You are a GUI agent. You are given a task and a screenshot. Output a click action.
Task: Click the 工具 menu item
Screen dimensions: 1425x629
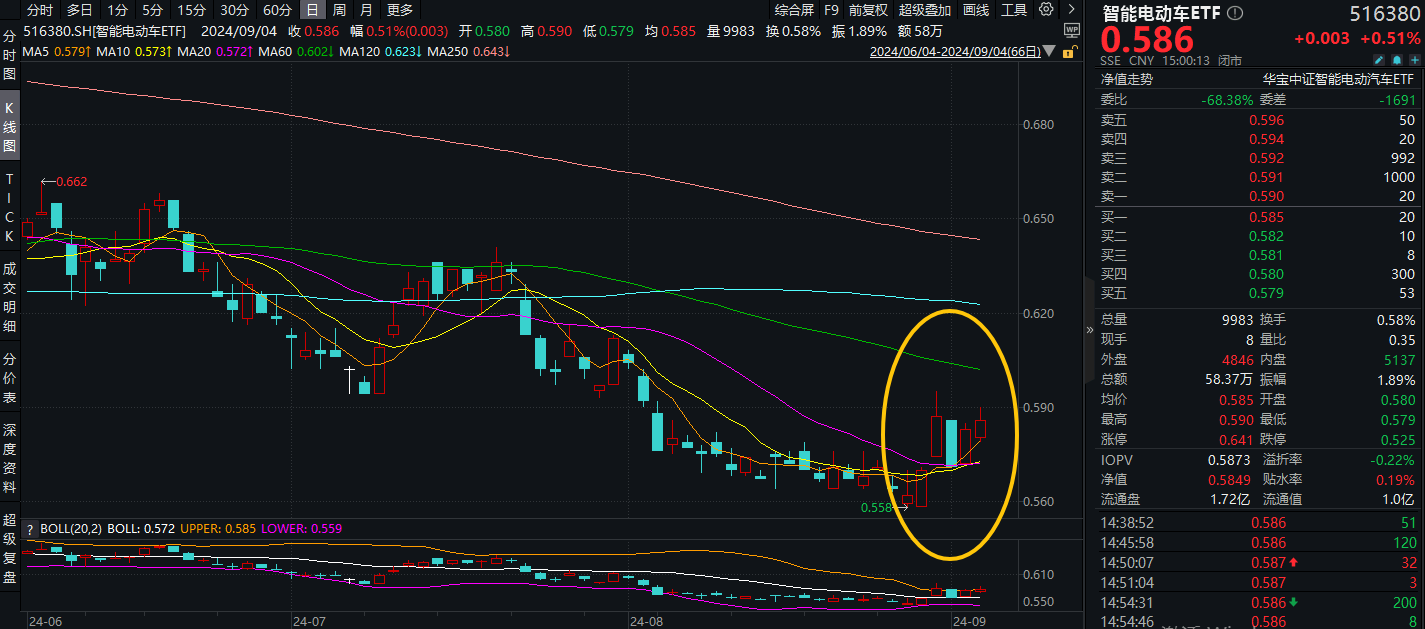[x=1013, y=9]
